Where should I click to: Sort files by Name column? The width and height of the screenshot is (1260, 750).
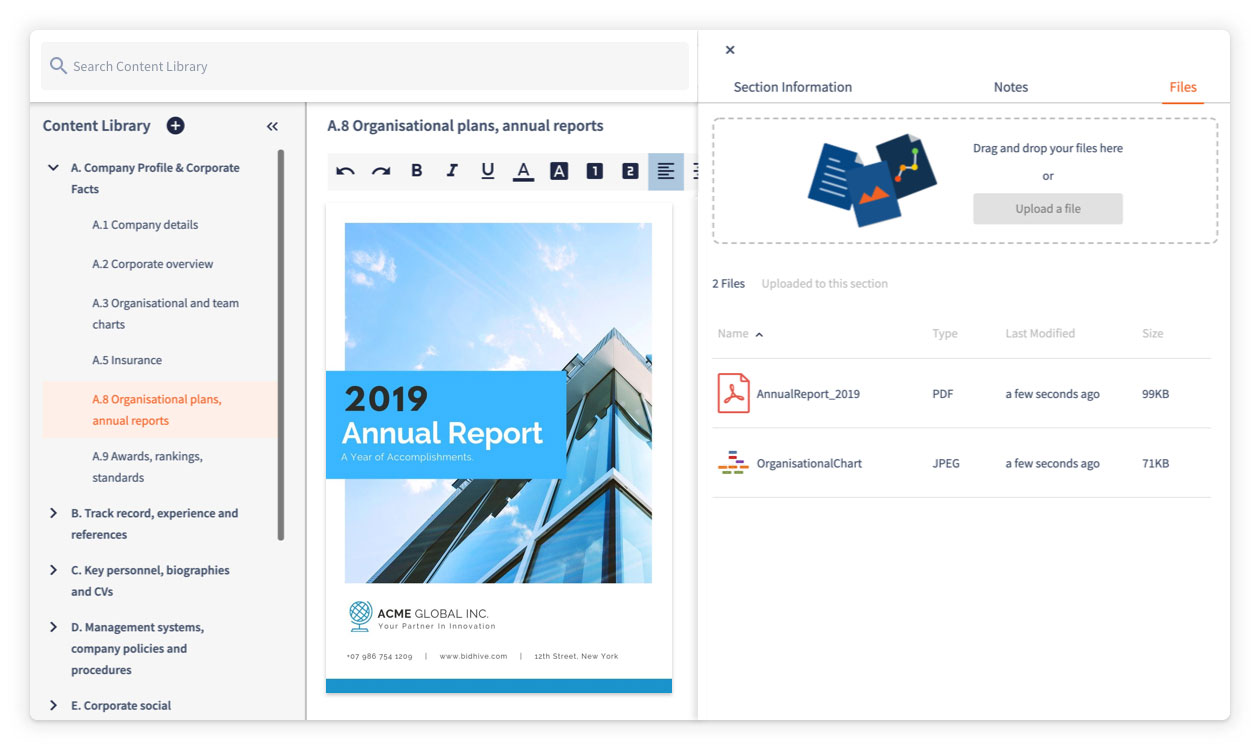coord(740,334)
